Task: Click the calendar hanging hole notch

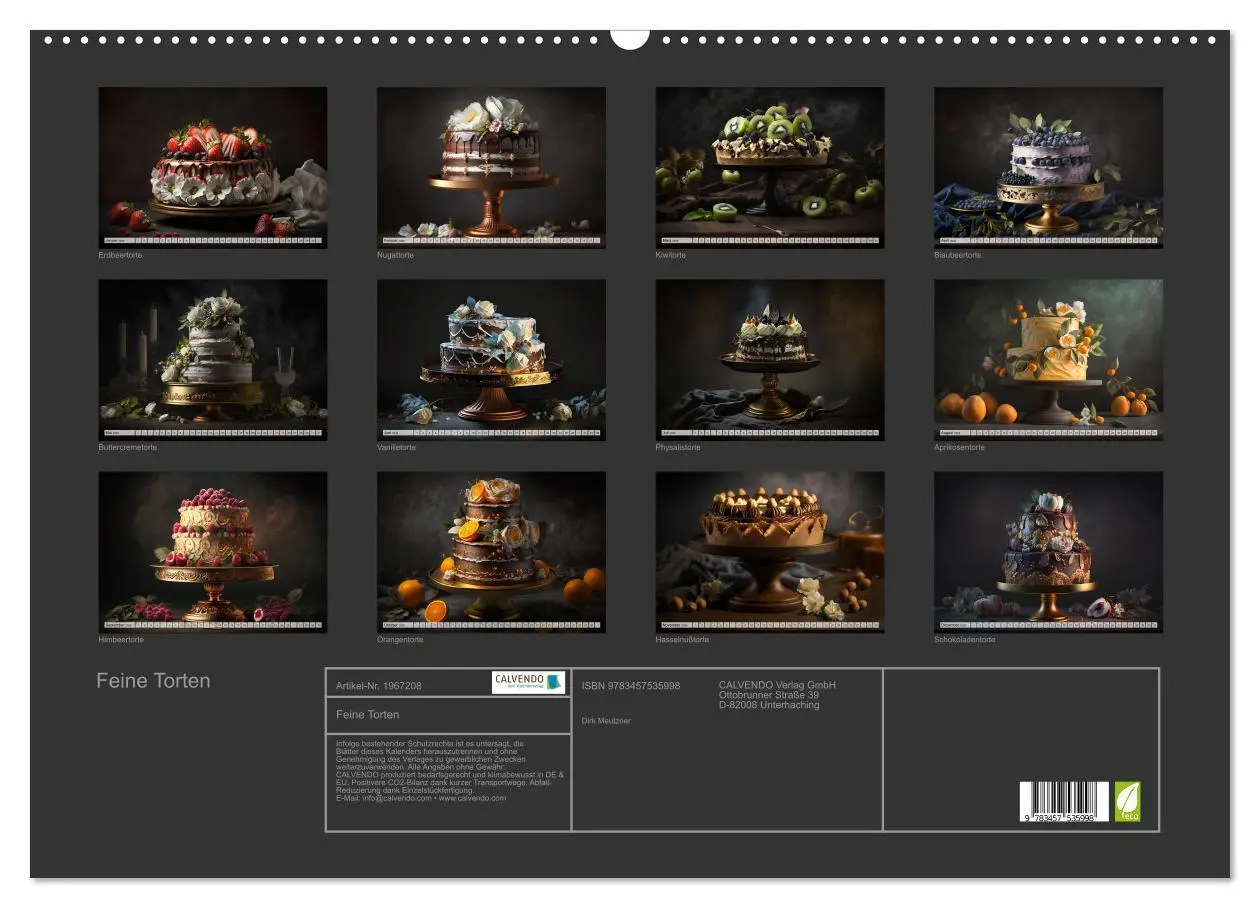Action: coord(630,38)
